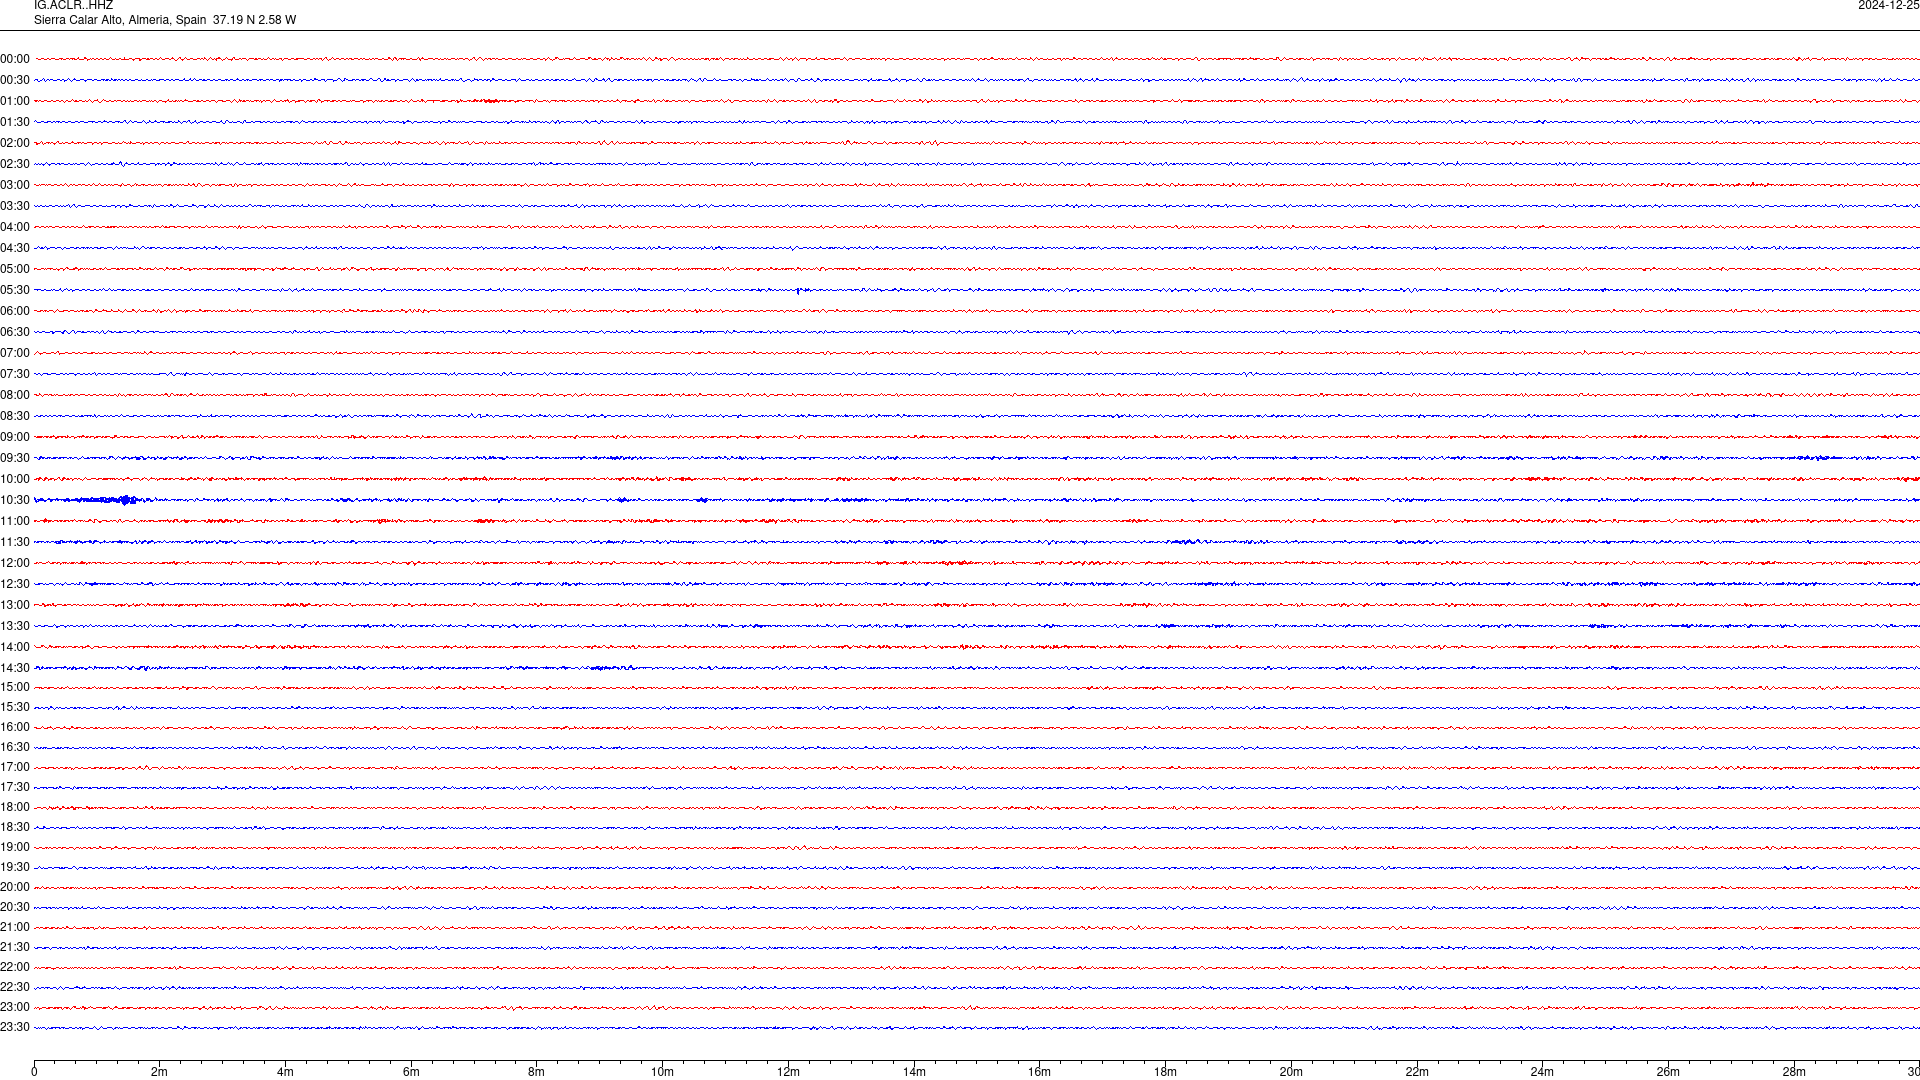Image resolution: width=1920 pixels, height=1080 pixels.
Task: Select the 07:30 trace time label
Action: (x=15, y=374)
